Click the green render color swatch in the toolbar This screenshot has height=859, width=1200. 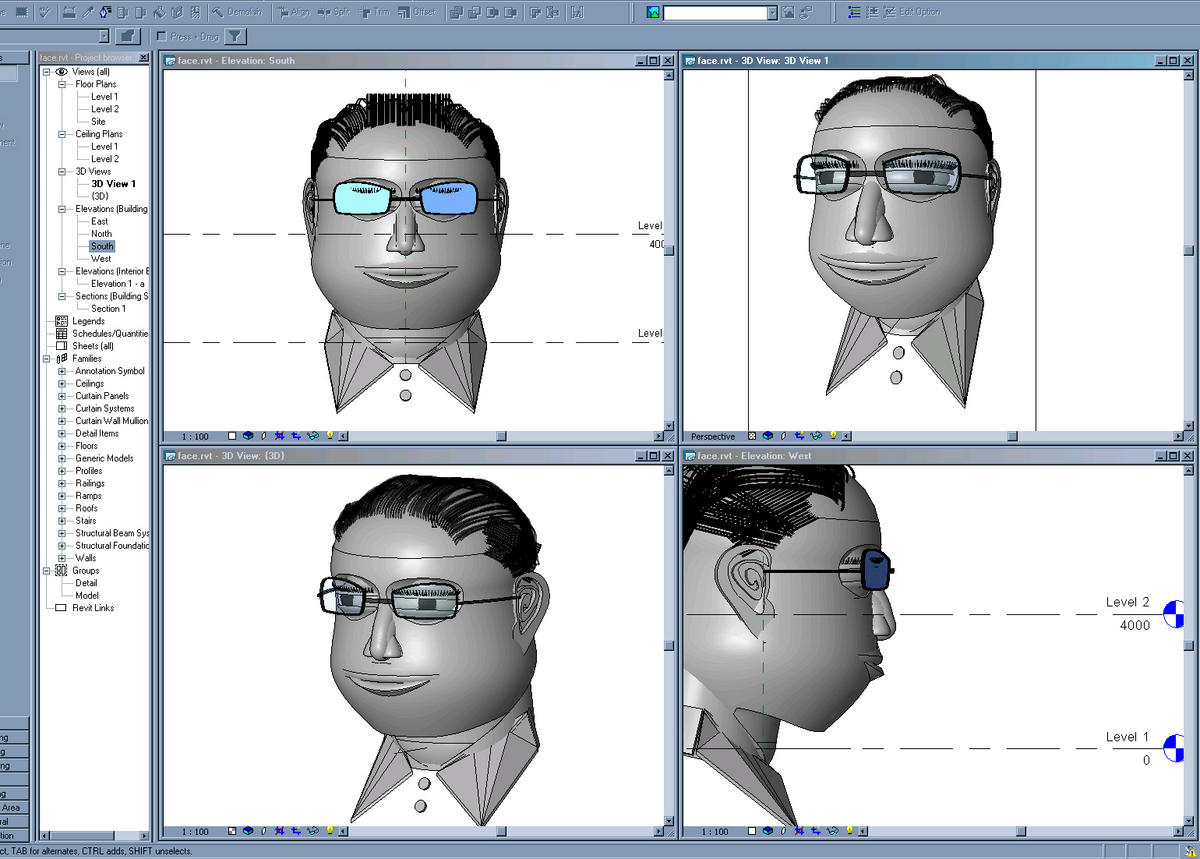[x=652, y=12]
